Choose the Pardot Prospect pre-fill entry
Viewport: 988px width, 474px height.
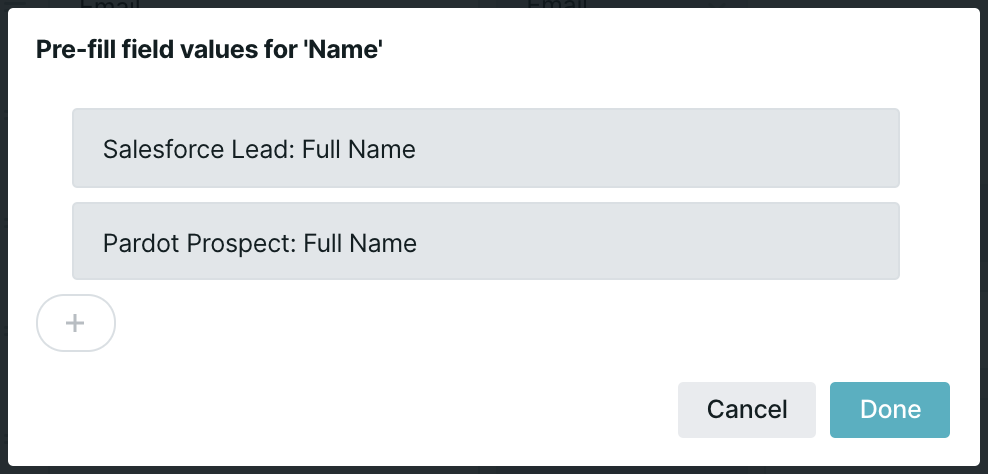[x=485, y=242]
